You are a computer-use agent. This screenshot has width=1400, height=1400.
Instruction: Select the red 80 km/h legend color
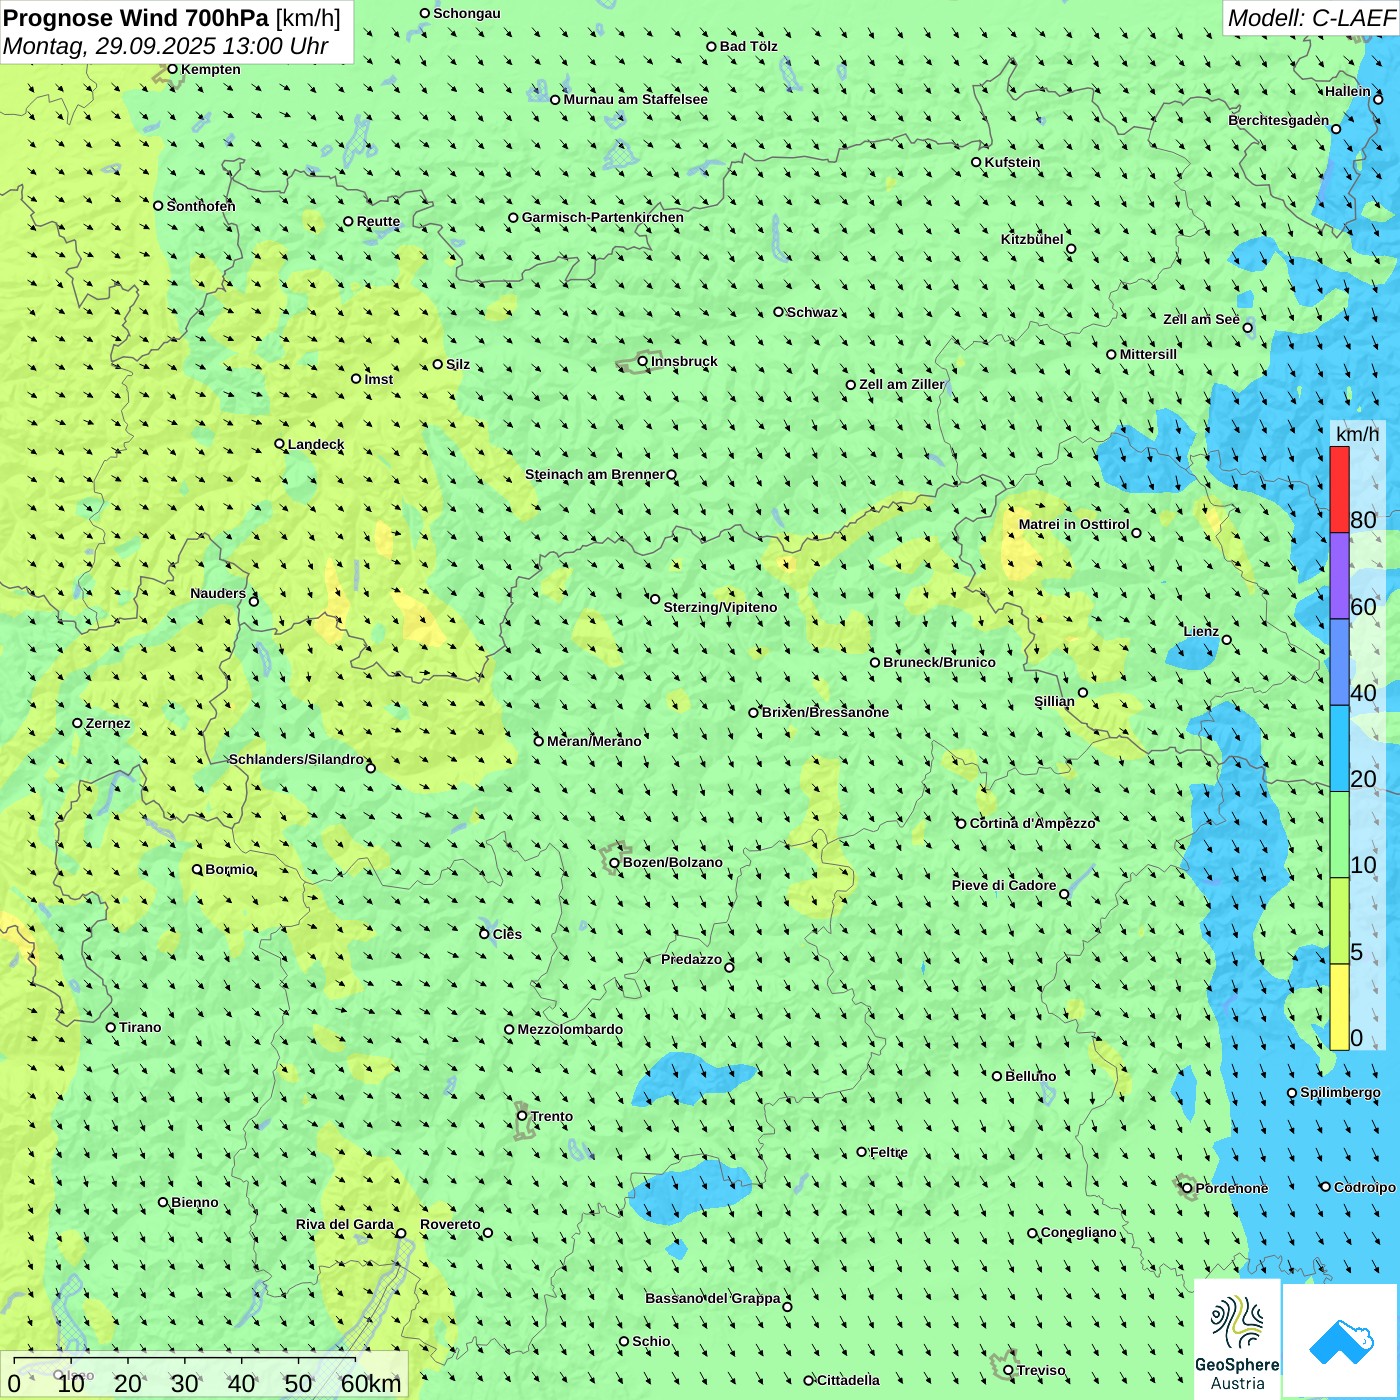[x=1339, y=489]
